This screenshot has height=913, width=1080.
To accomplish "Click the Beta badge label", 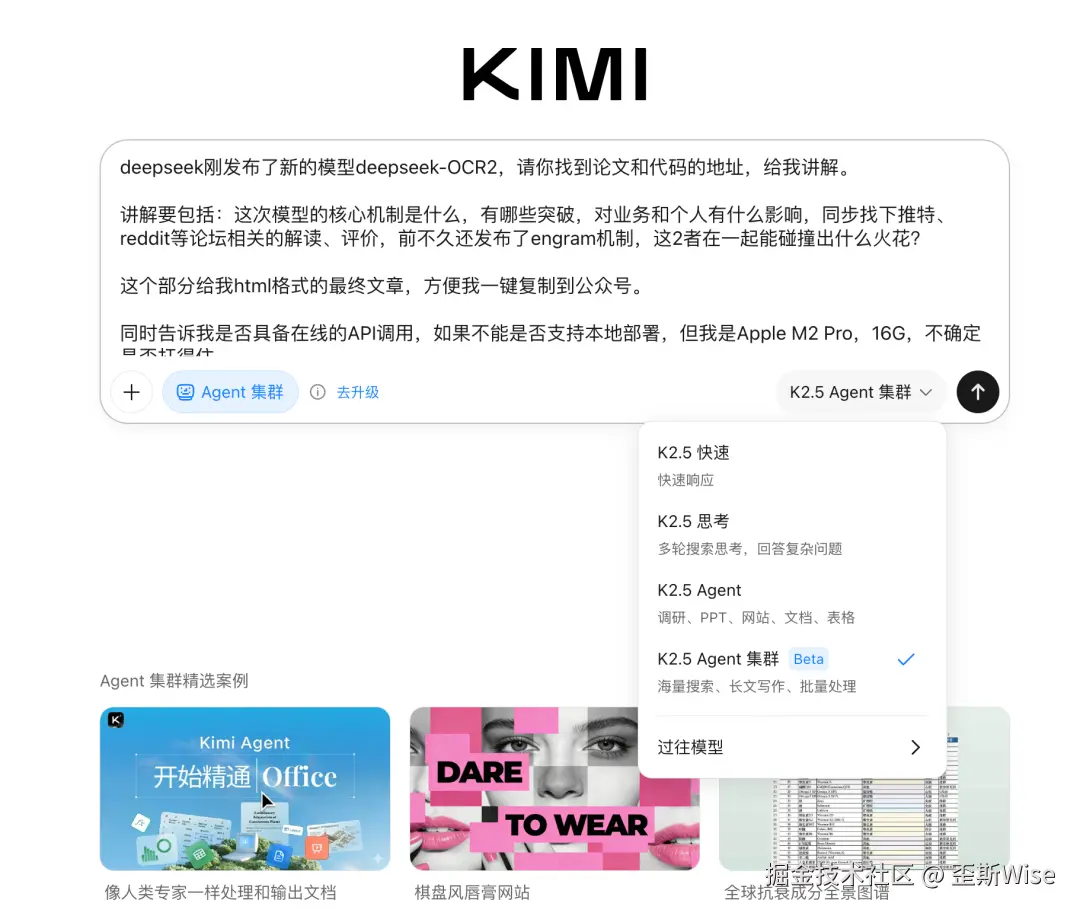I will [x=808, y=659].
